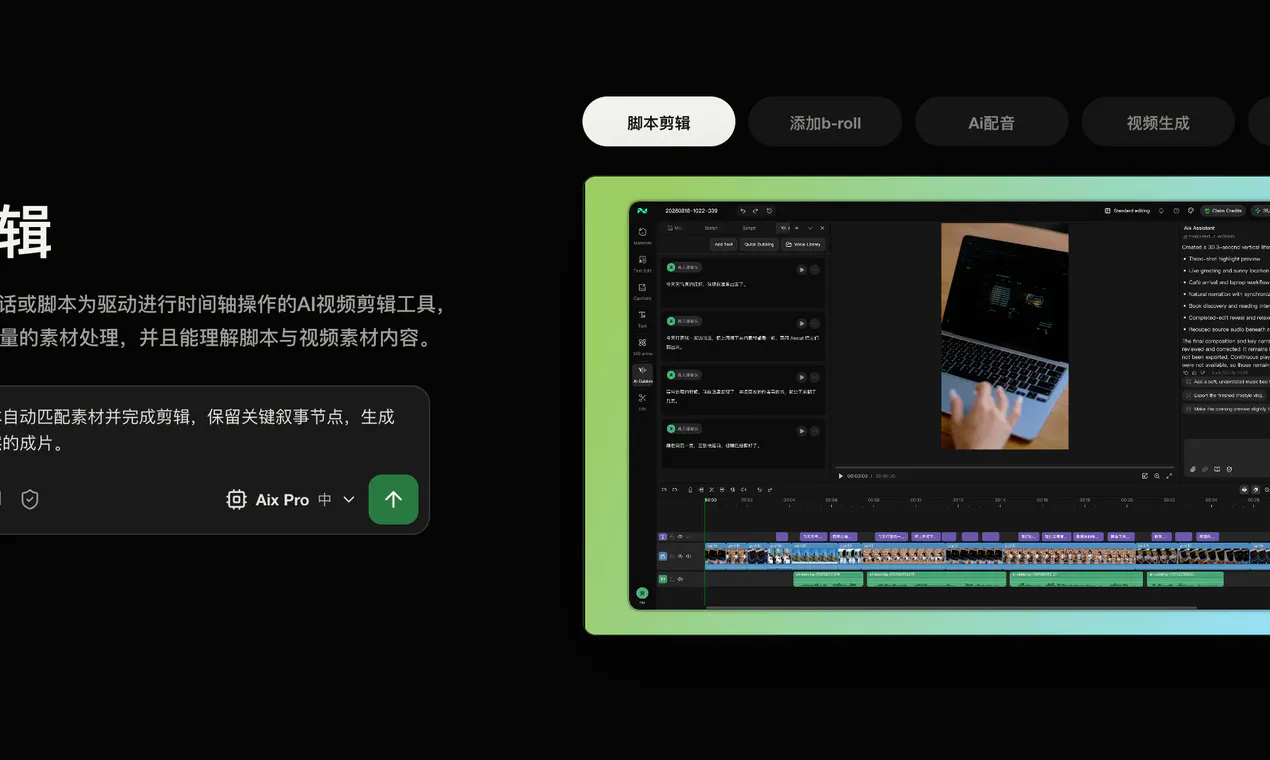The height and width of the screenshot is (760, 1270).
Task: Select the 脚本剪辑 tab
Action: [x=659, y=122]
